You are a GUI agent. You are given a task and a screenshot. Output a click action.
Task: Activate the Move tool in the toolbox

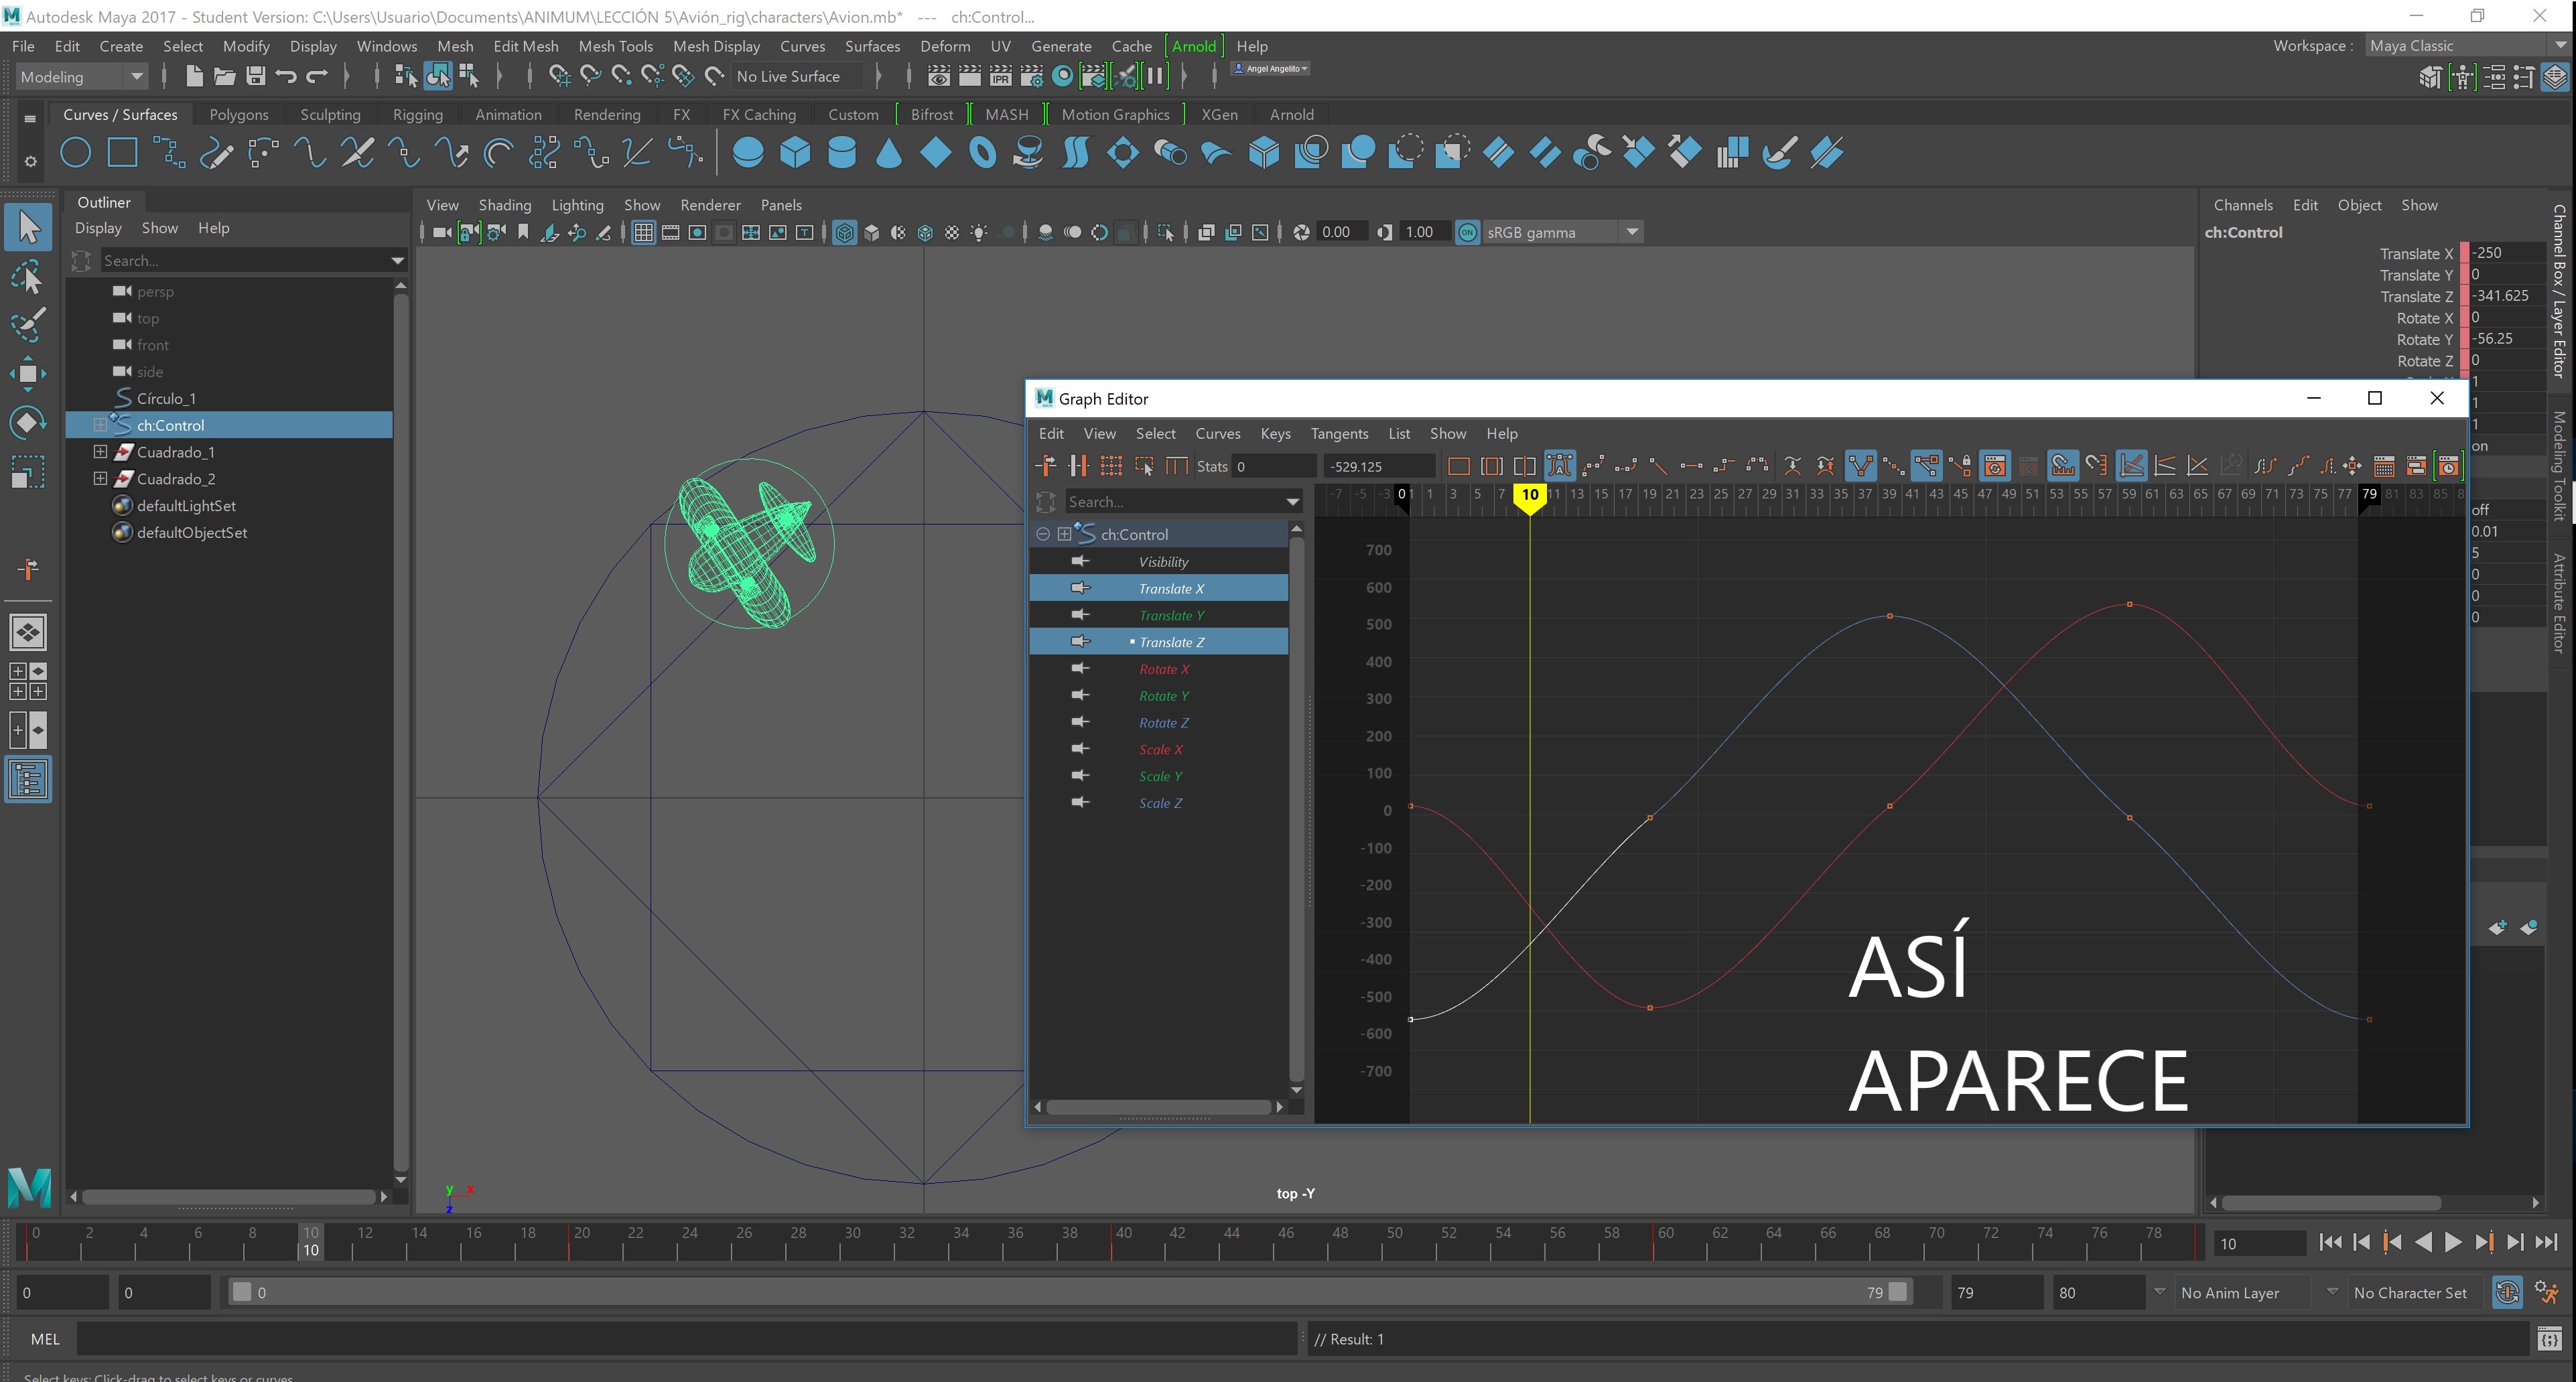(27, 373)
